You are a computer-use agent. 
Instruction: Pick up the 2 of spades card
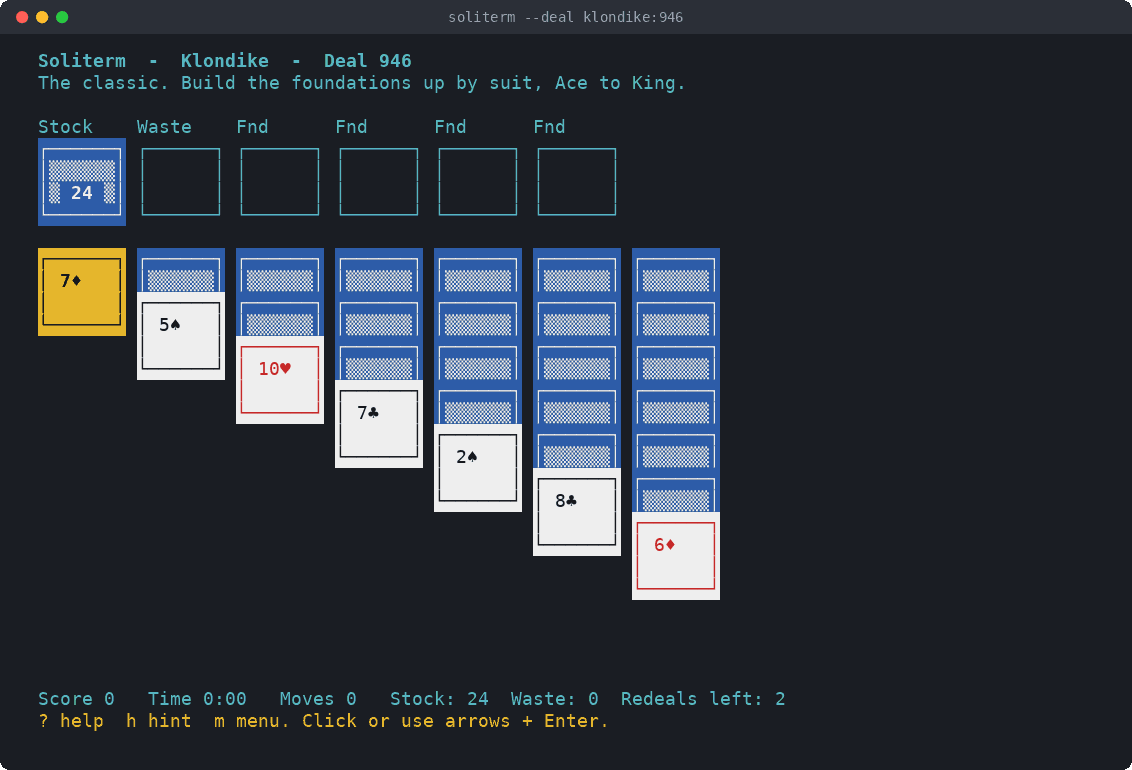477,468
